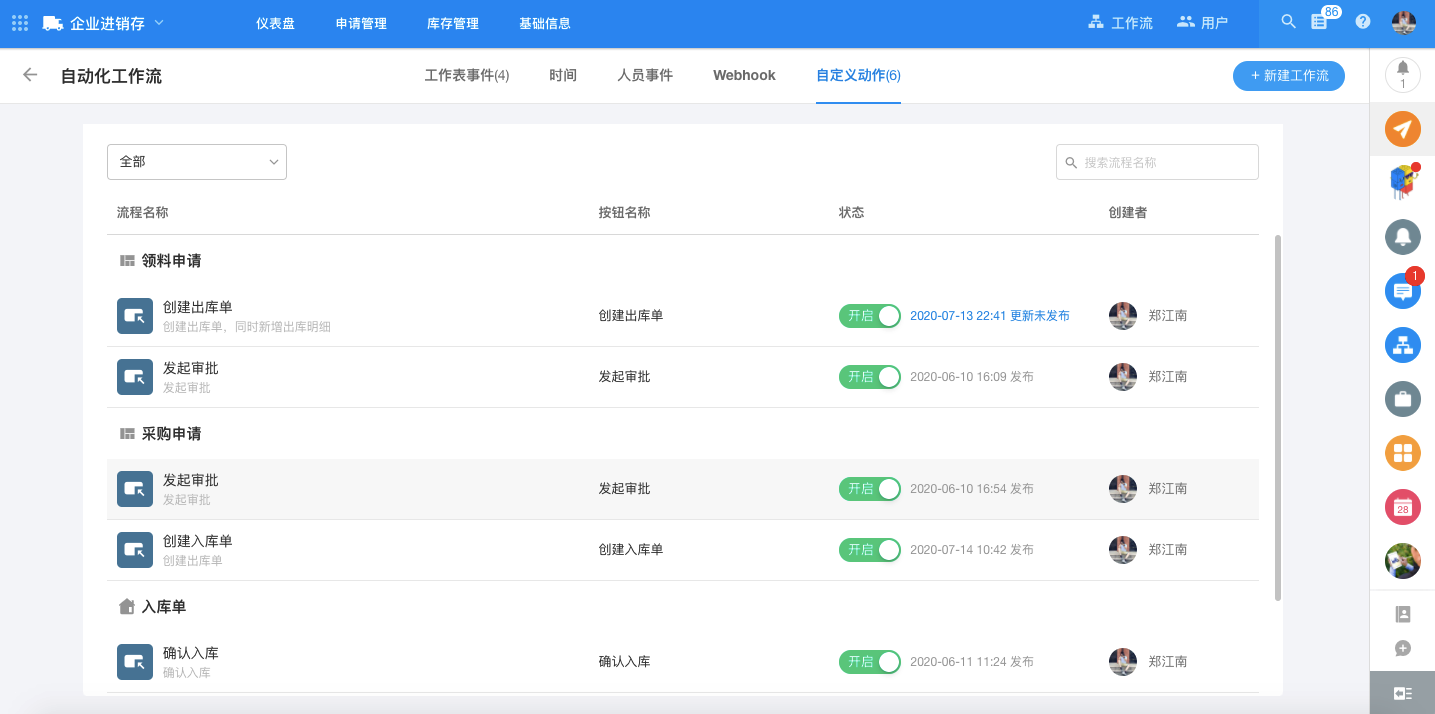Click the search magnifier in top bar

(1288, 22)
